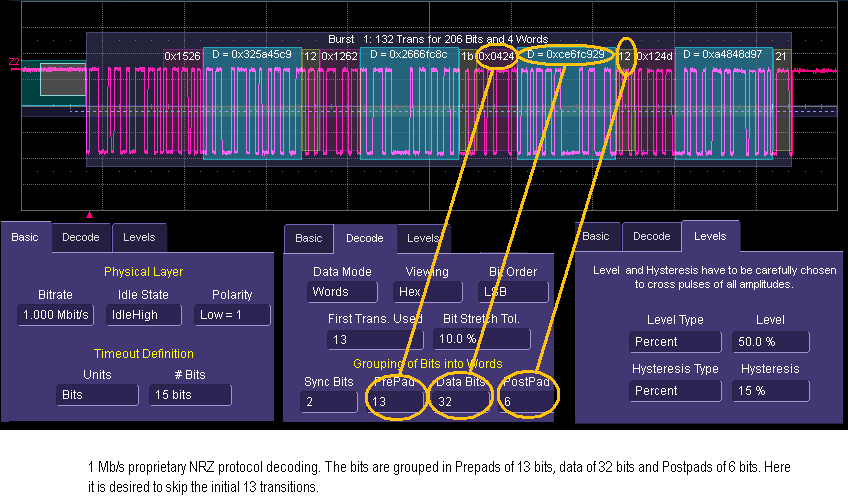Open the Basic tab in the middle panel
Image resolution: width=848 pixels, height=503 pixels.
coord(308,238)
